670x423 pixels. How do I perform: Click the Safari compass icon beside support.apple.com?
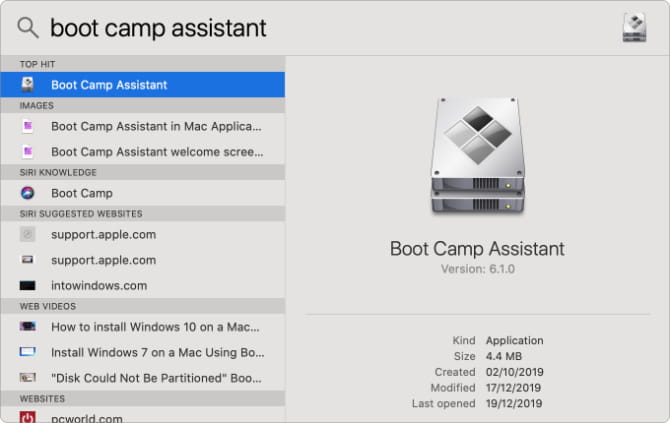[x=28, y=234]
